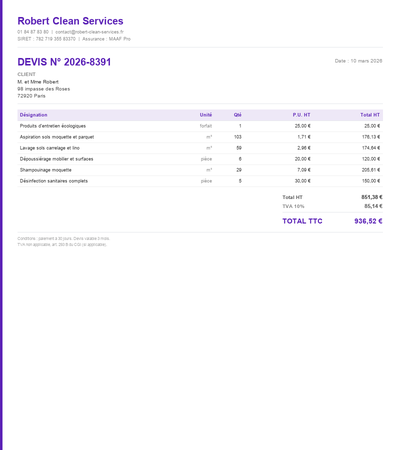Click the Désignation column header
Screen dimensions: 400x450
click(x=33, y=115)
